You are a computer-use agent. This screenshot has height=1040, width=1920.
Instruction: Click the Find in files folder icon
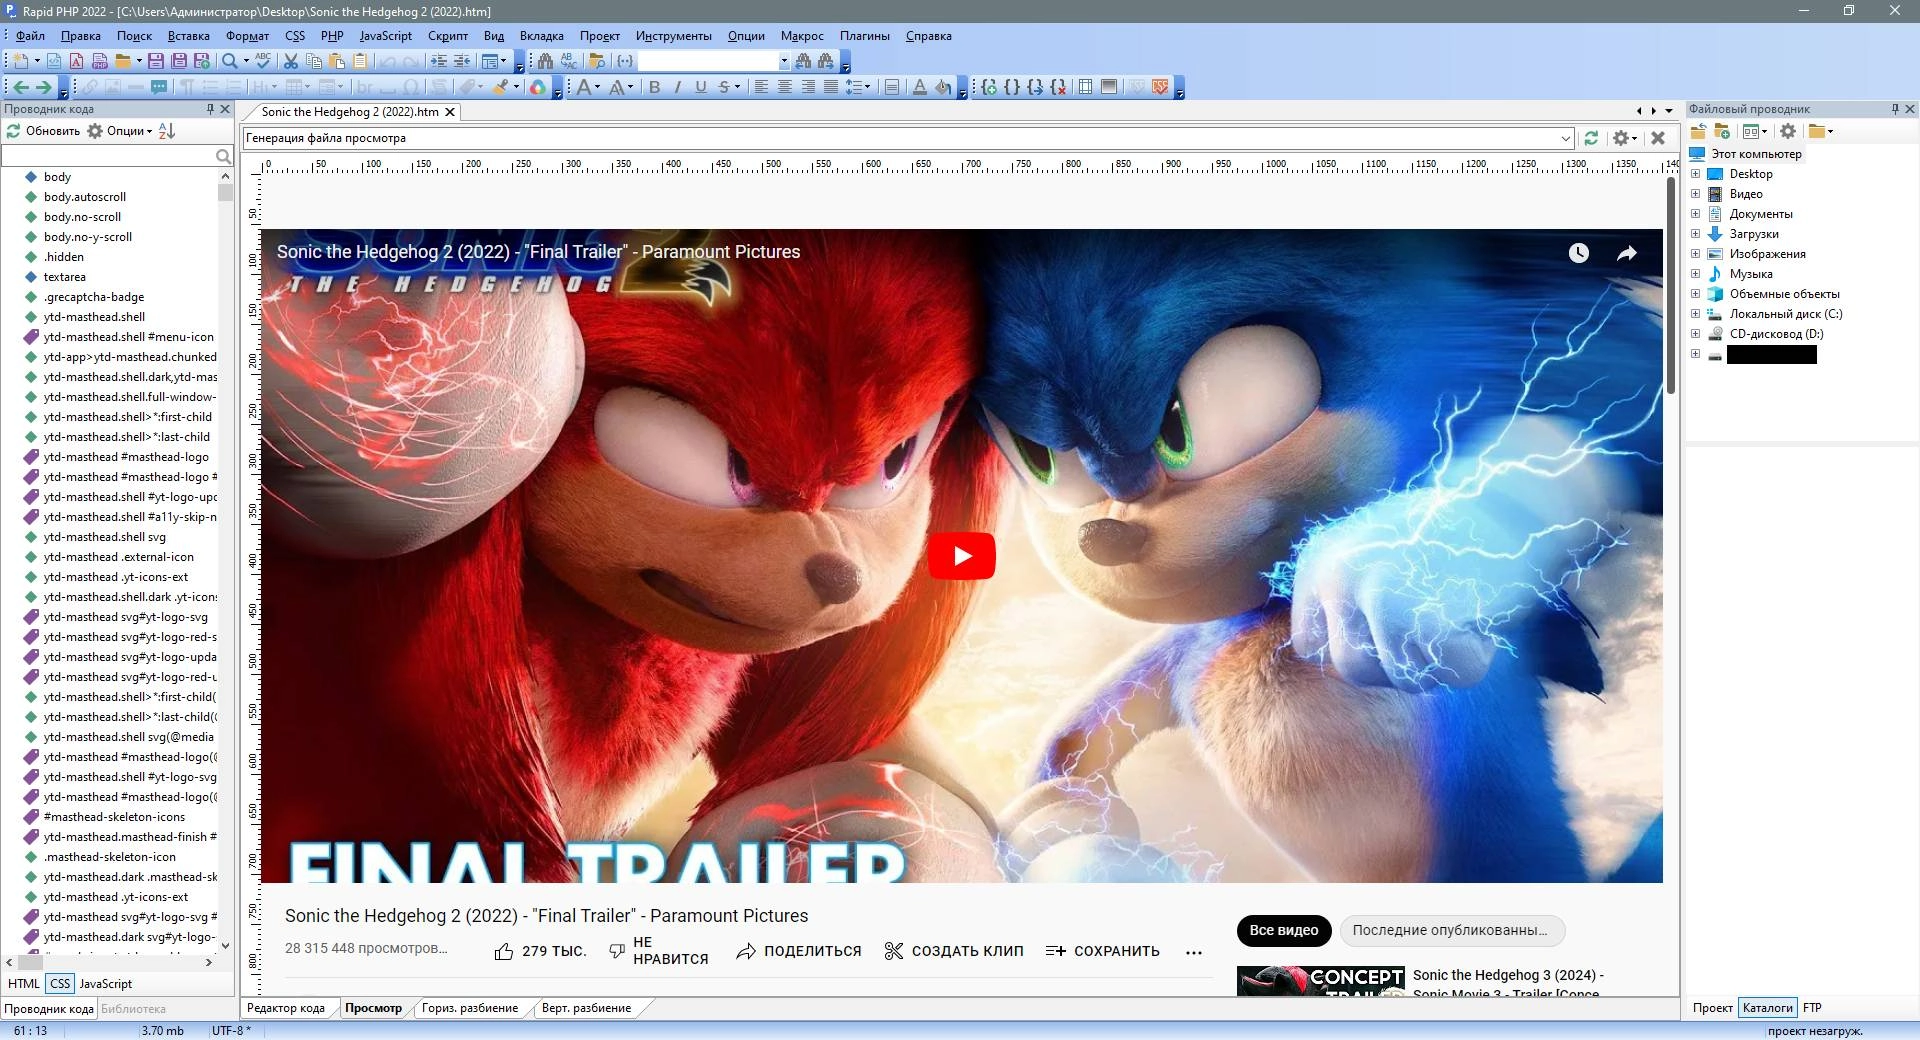pos(597,61)
